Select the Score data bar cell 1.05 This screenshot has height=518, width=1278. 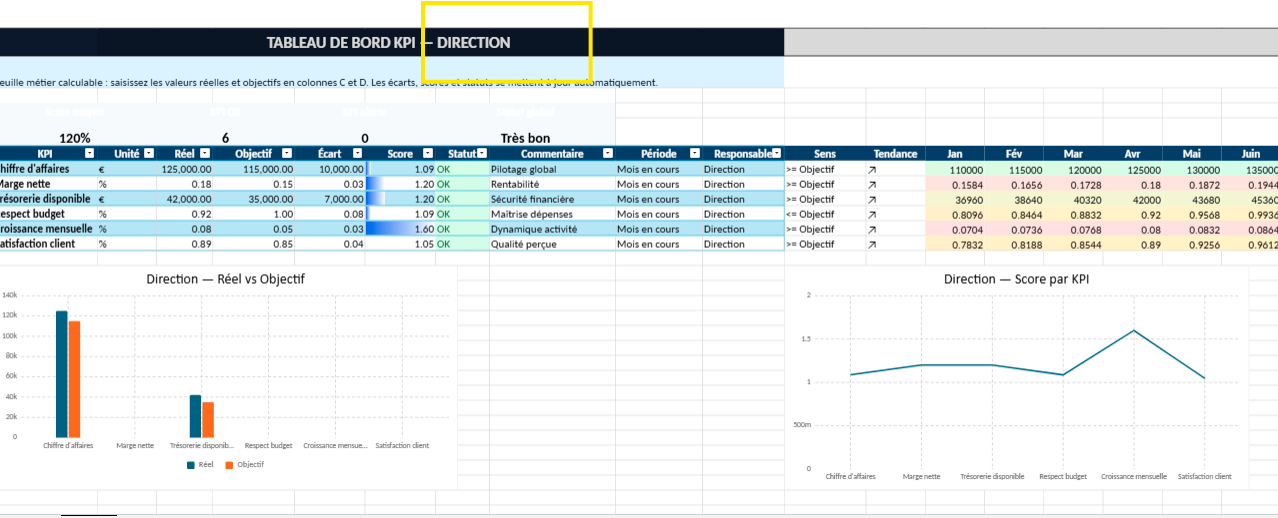(401, 244)
